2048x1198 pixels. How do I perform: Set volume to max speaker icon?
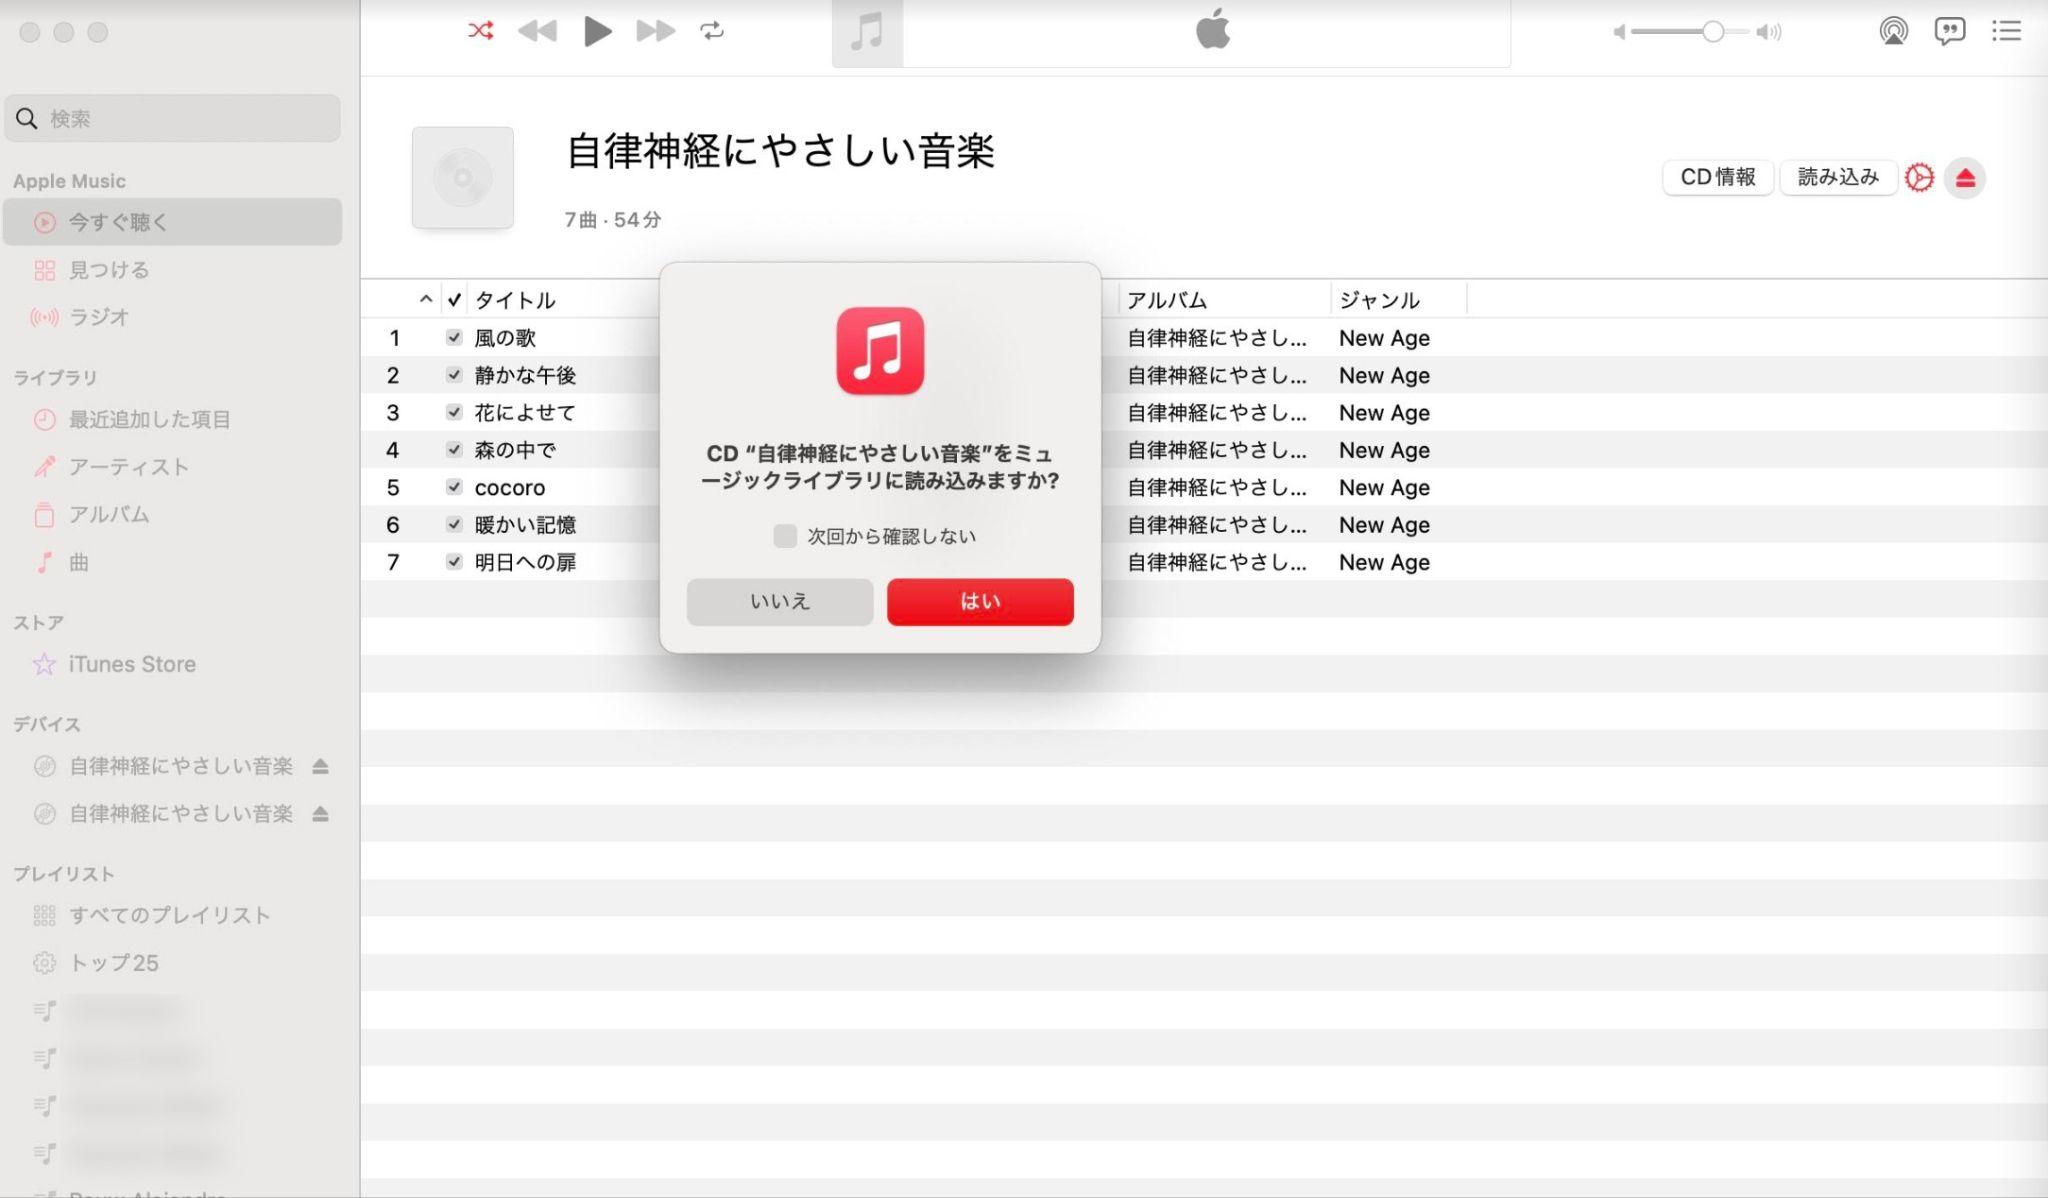click(1769, 32)
